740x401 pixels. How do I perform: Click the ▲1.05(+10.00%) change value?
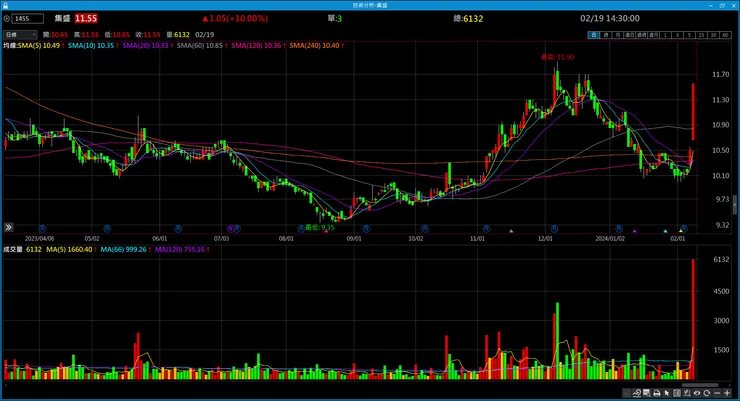(x=235, y=19)
